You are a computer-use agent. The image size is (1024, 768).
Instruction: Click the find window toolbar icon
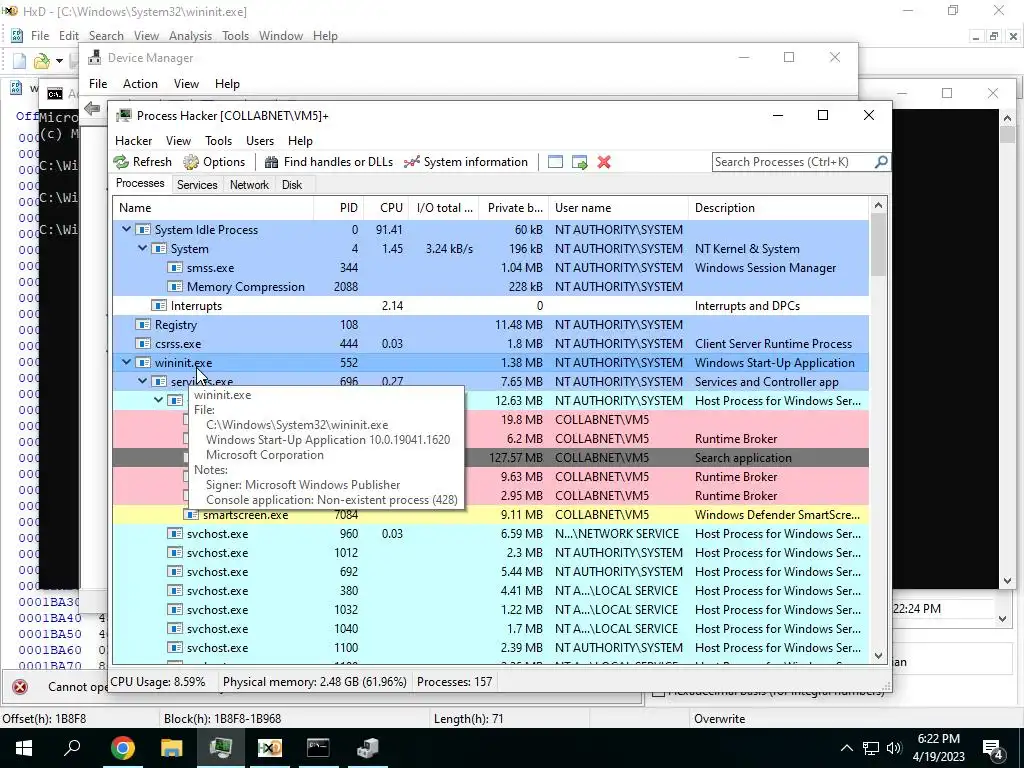[x=555, y=162]
